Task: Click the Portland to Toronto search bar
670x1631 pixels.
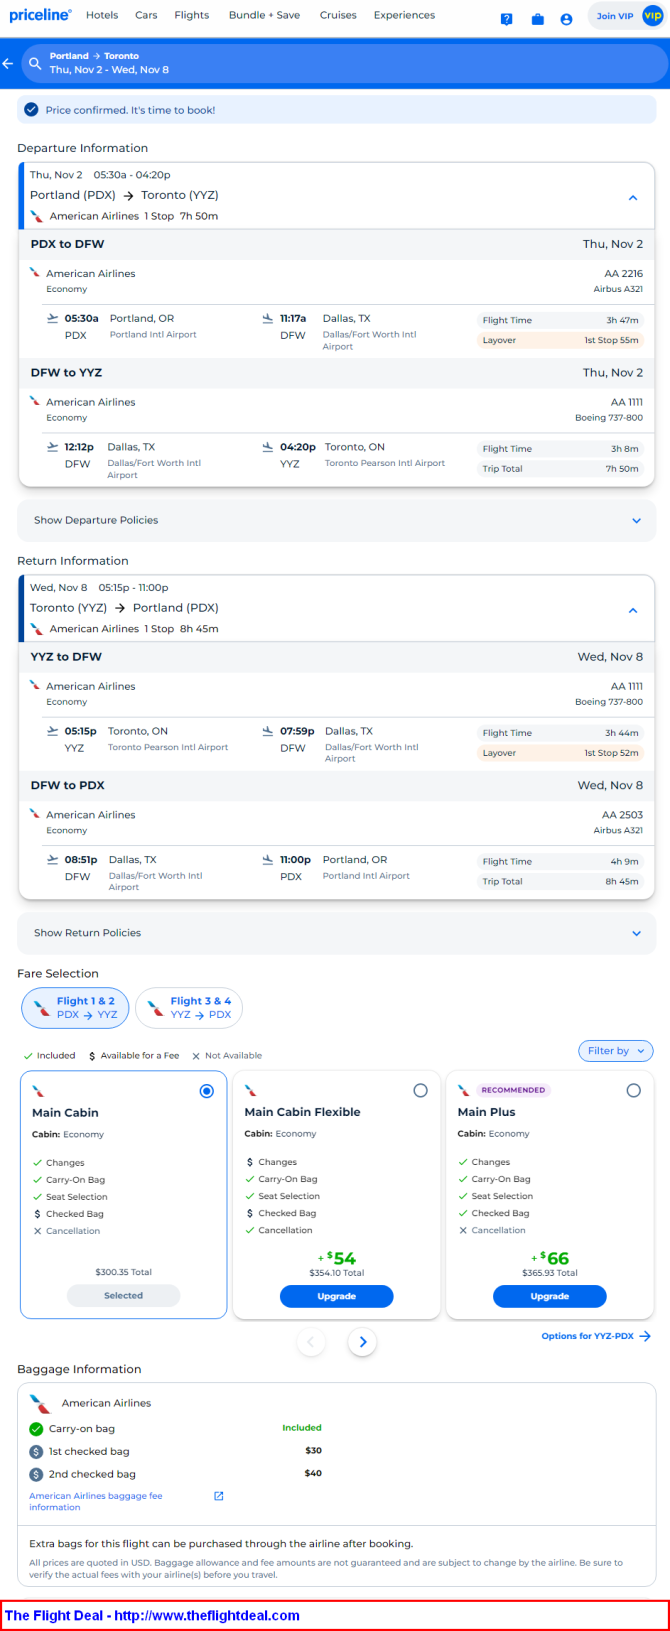Action: coord(343,63)
